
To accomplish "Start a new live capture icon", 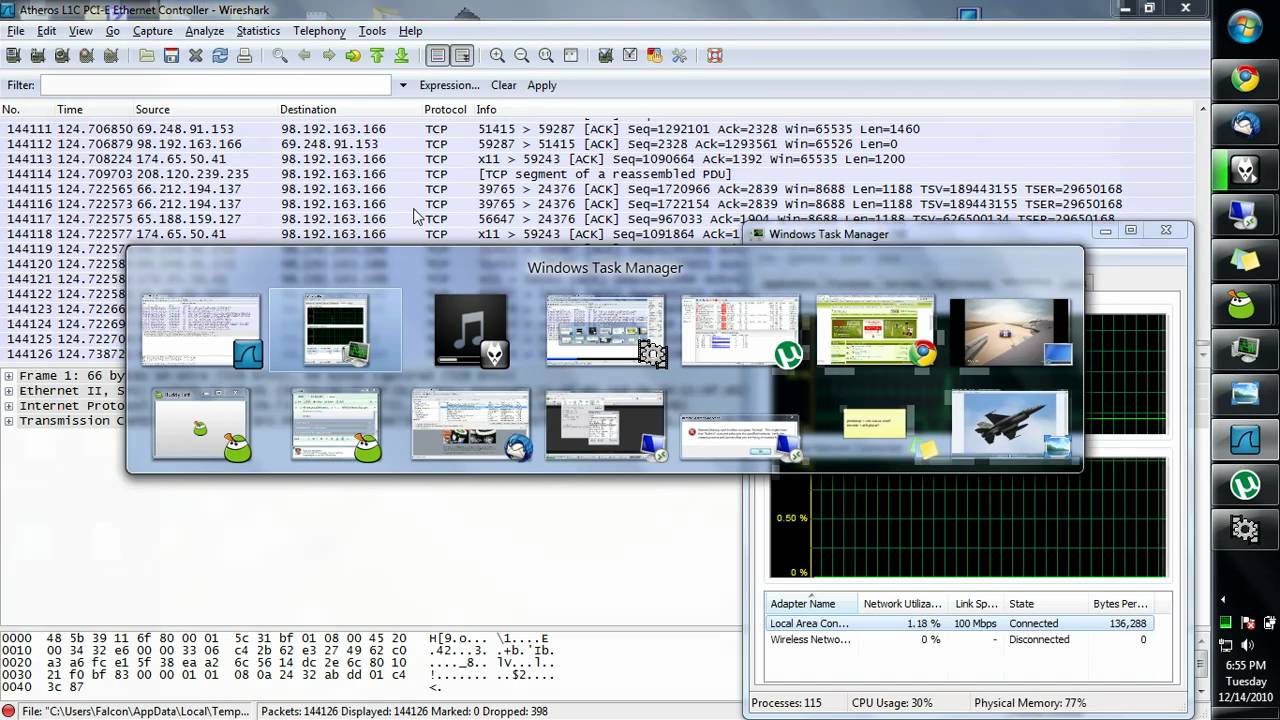I will (62, 56).
